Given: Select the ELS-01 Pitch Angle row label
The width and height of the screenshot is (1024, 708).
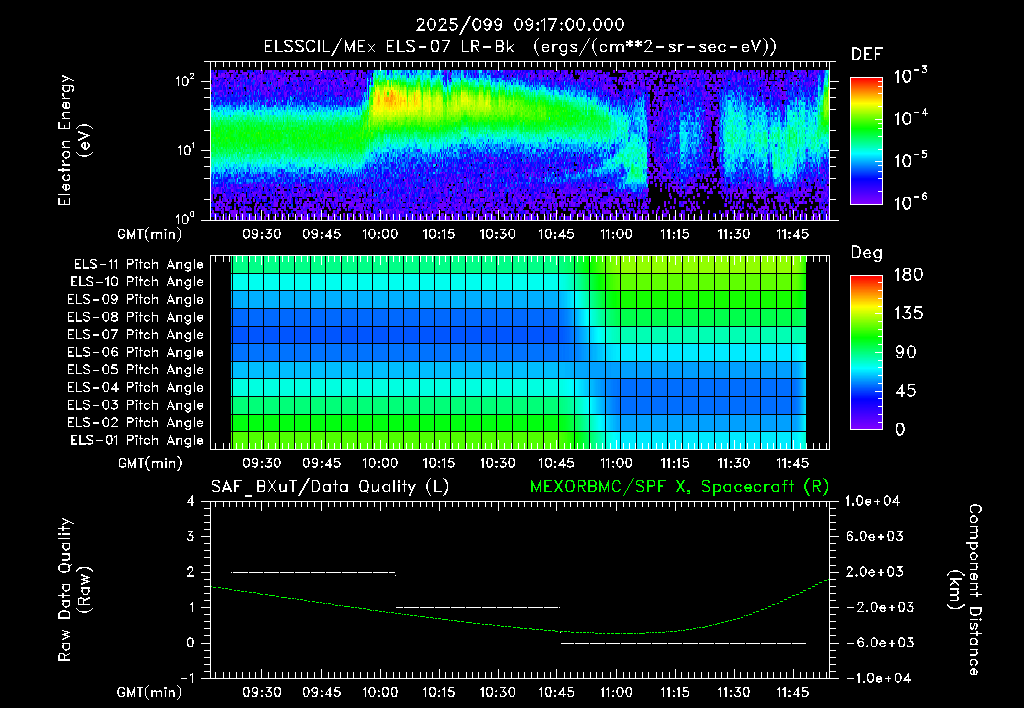Looking at the screenshot, I should pos(137,440).
